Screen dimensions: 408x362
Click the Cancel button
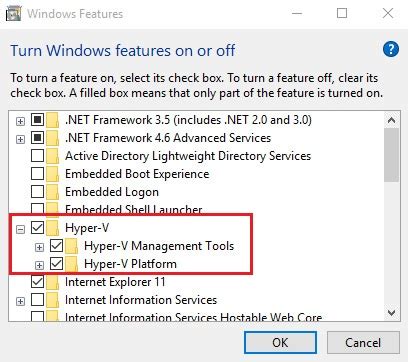363,342
